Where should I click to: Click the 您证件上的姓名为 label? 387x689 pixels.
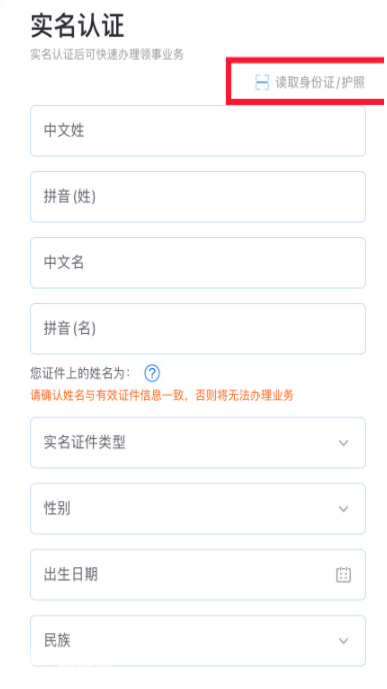point(80,374)
